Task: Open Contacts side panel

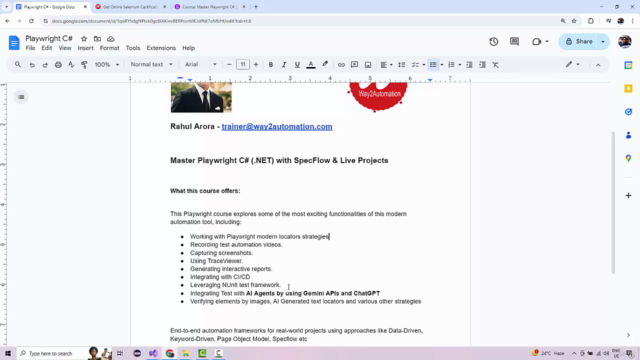Action: (628, 135)
